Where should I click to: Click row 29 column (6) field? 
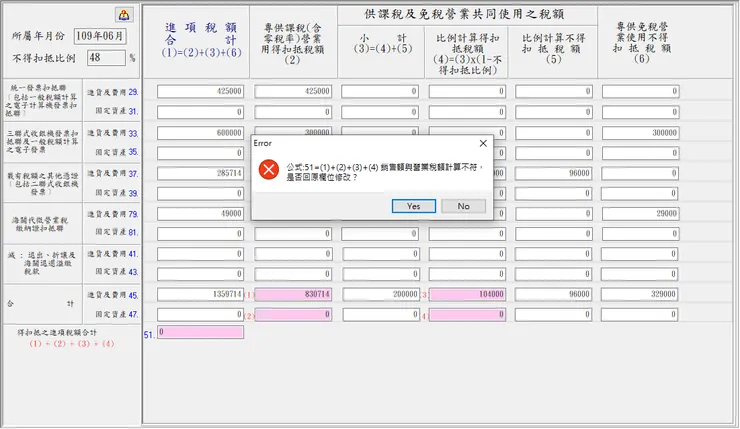coord(640,91)
